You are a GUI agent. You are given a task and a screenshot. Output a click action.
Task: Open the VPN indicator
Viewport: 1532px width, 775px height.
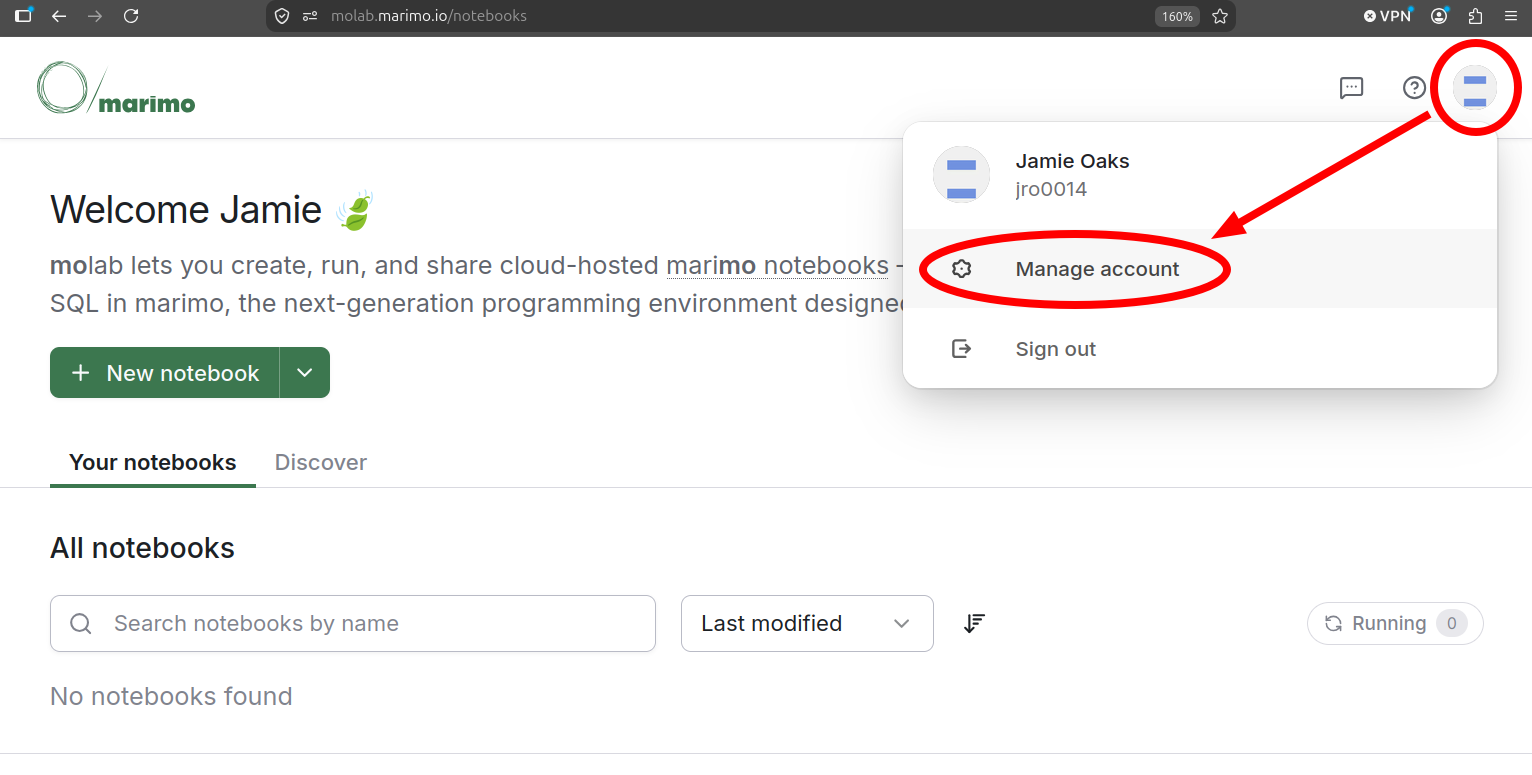[1388, 16]
